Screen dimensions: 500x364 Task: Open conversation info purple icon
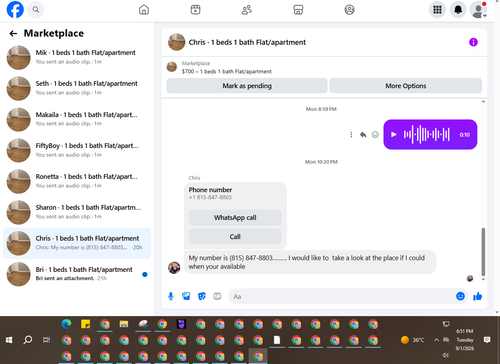(473, 42)
